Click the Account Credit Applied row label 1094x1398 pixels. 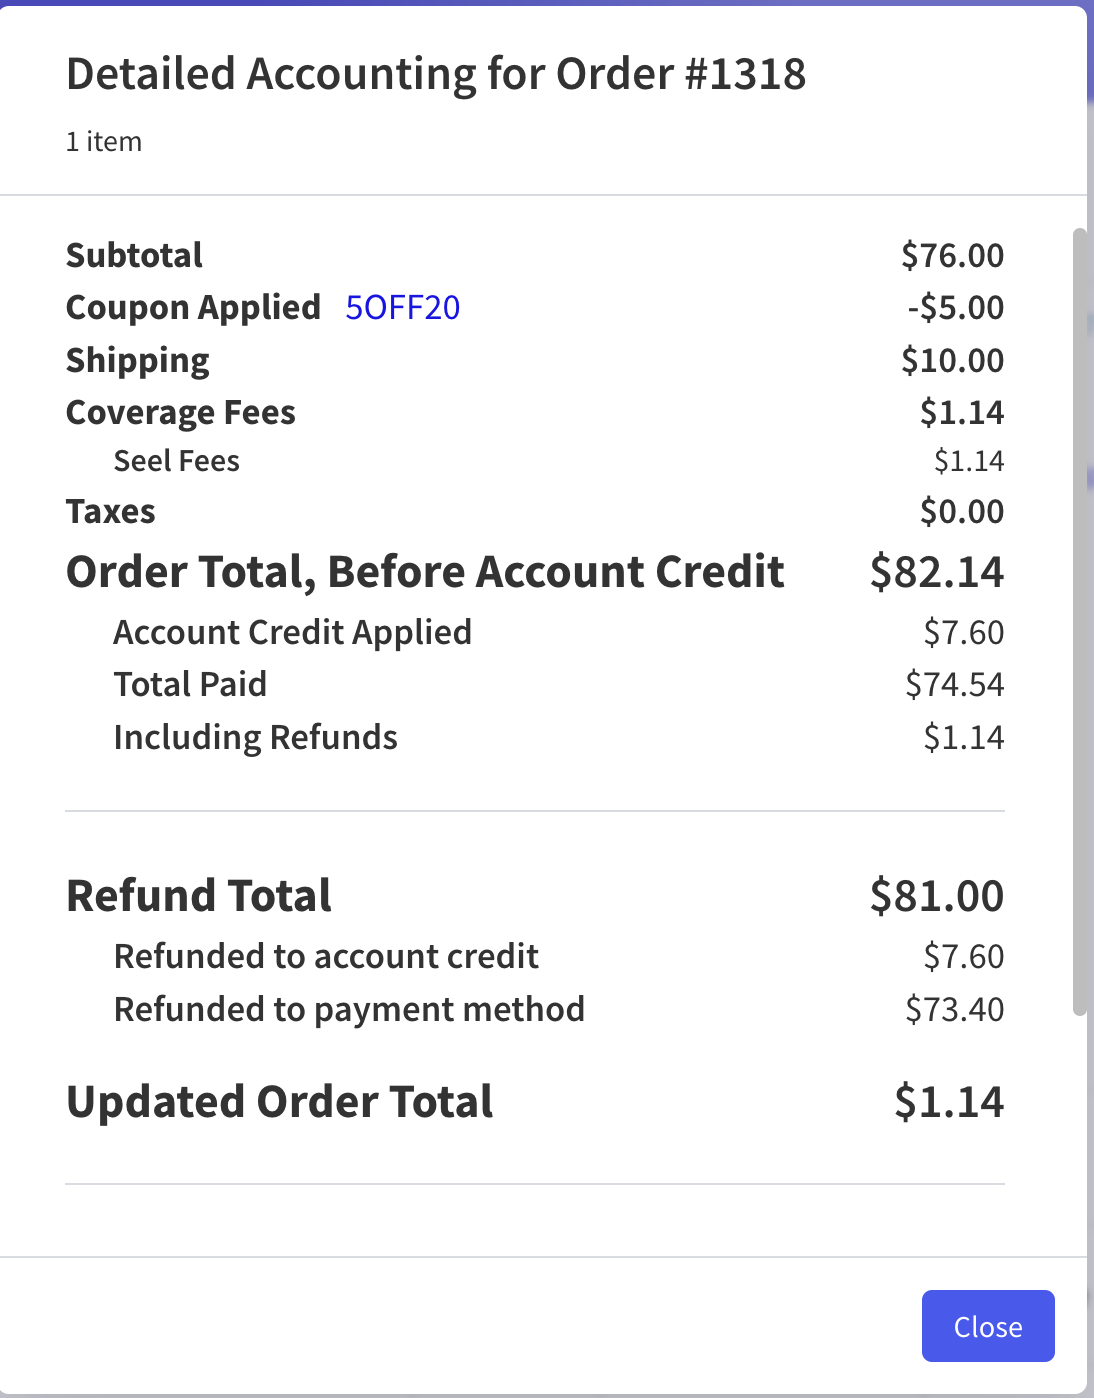[x=292, y=632]
